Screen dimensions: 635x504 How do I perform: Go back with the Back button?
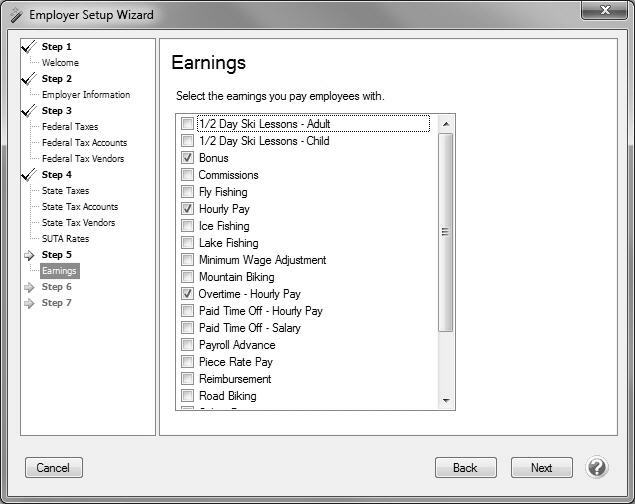[x=465, y=467]
